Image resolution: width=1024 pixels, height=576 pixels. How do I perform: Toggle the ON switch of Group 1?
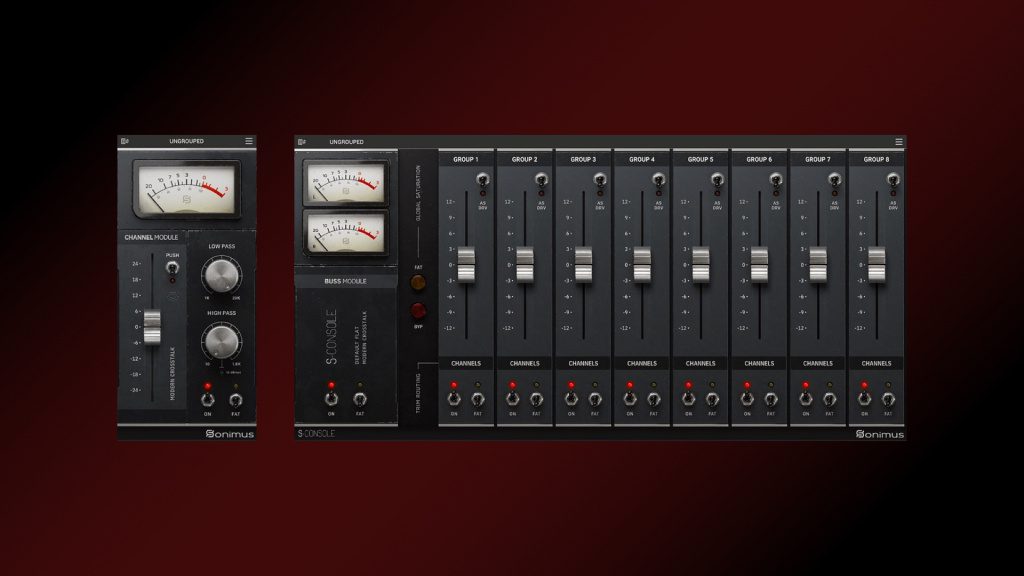click(454, 398)
